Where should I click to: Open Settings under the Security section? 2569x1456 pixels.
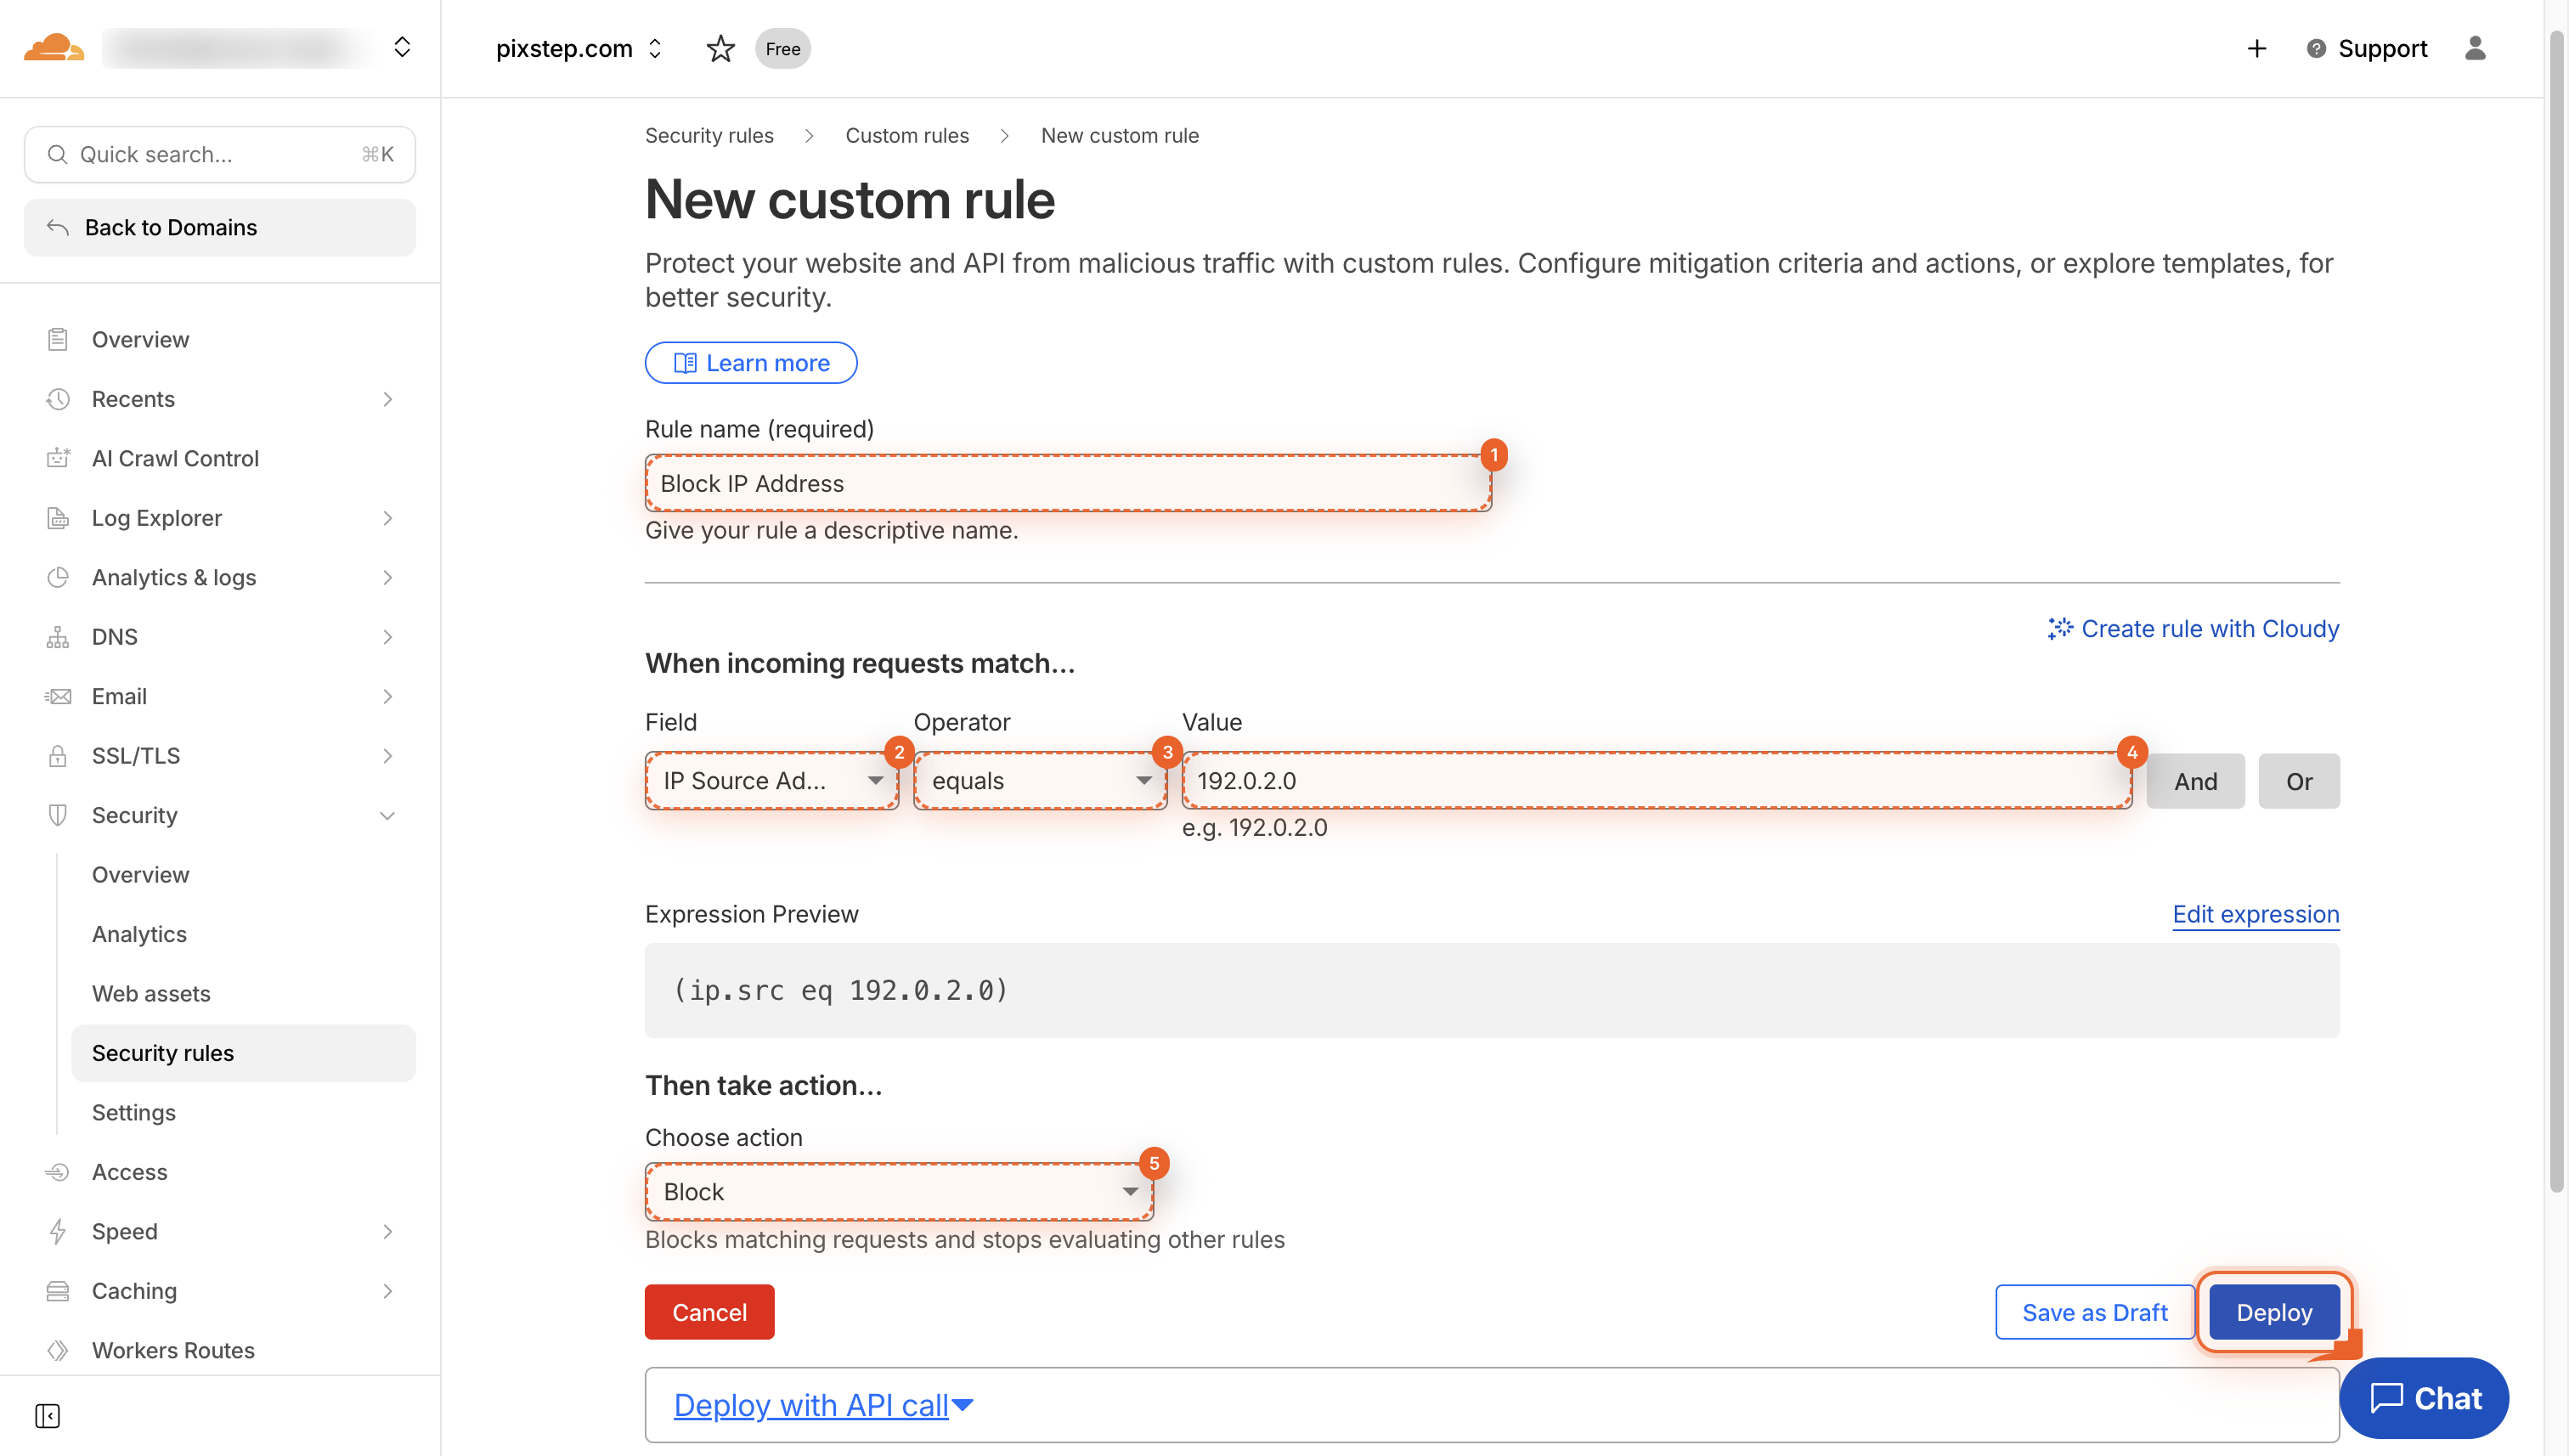133,1112
